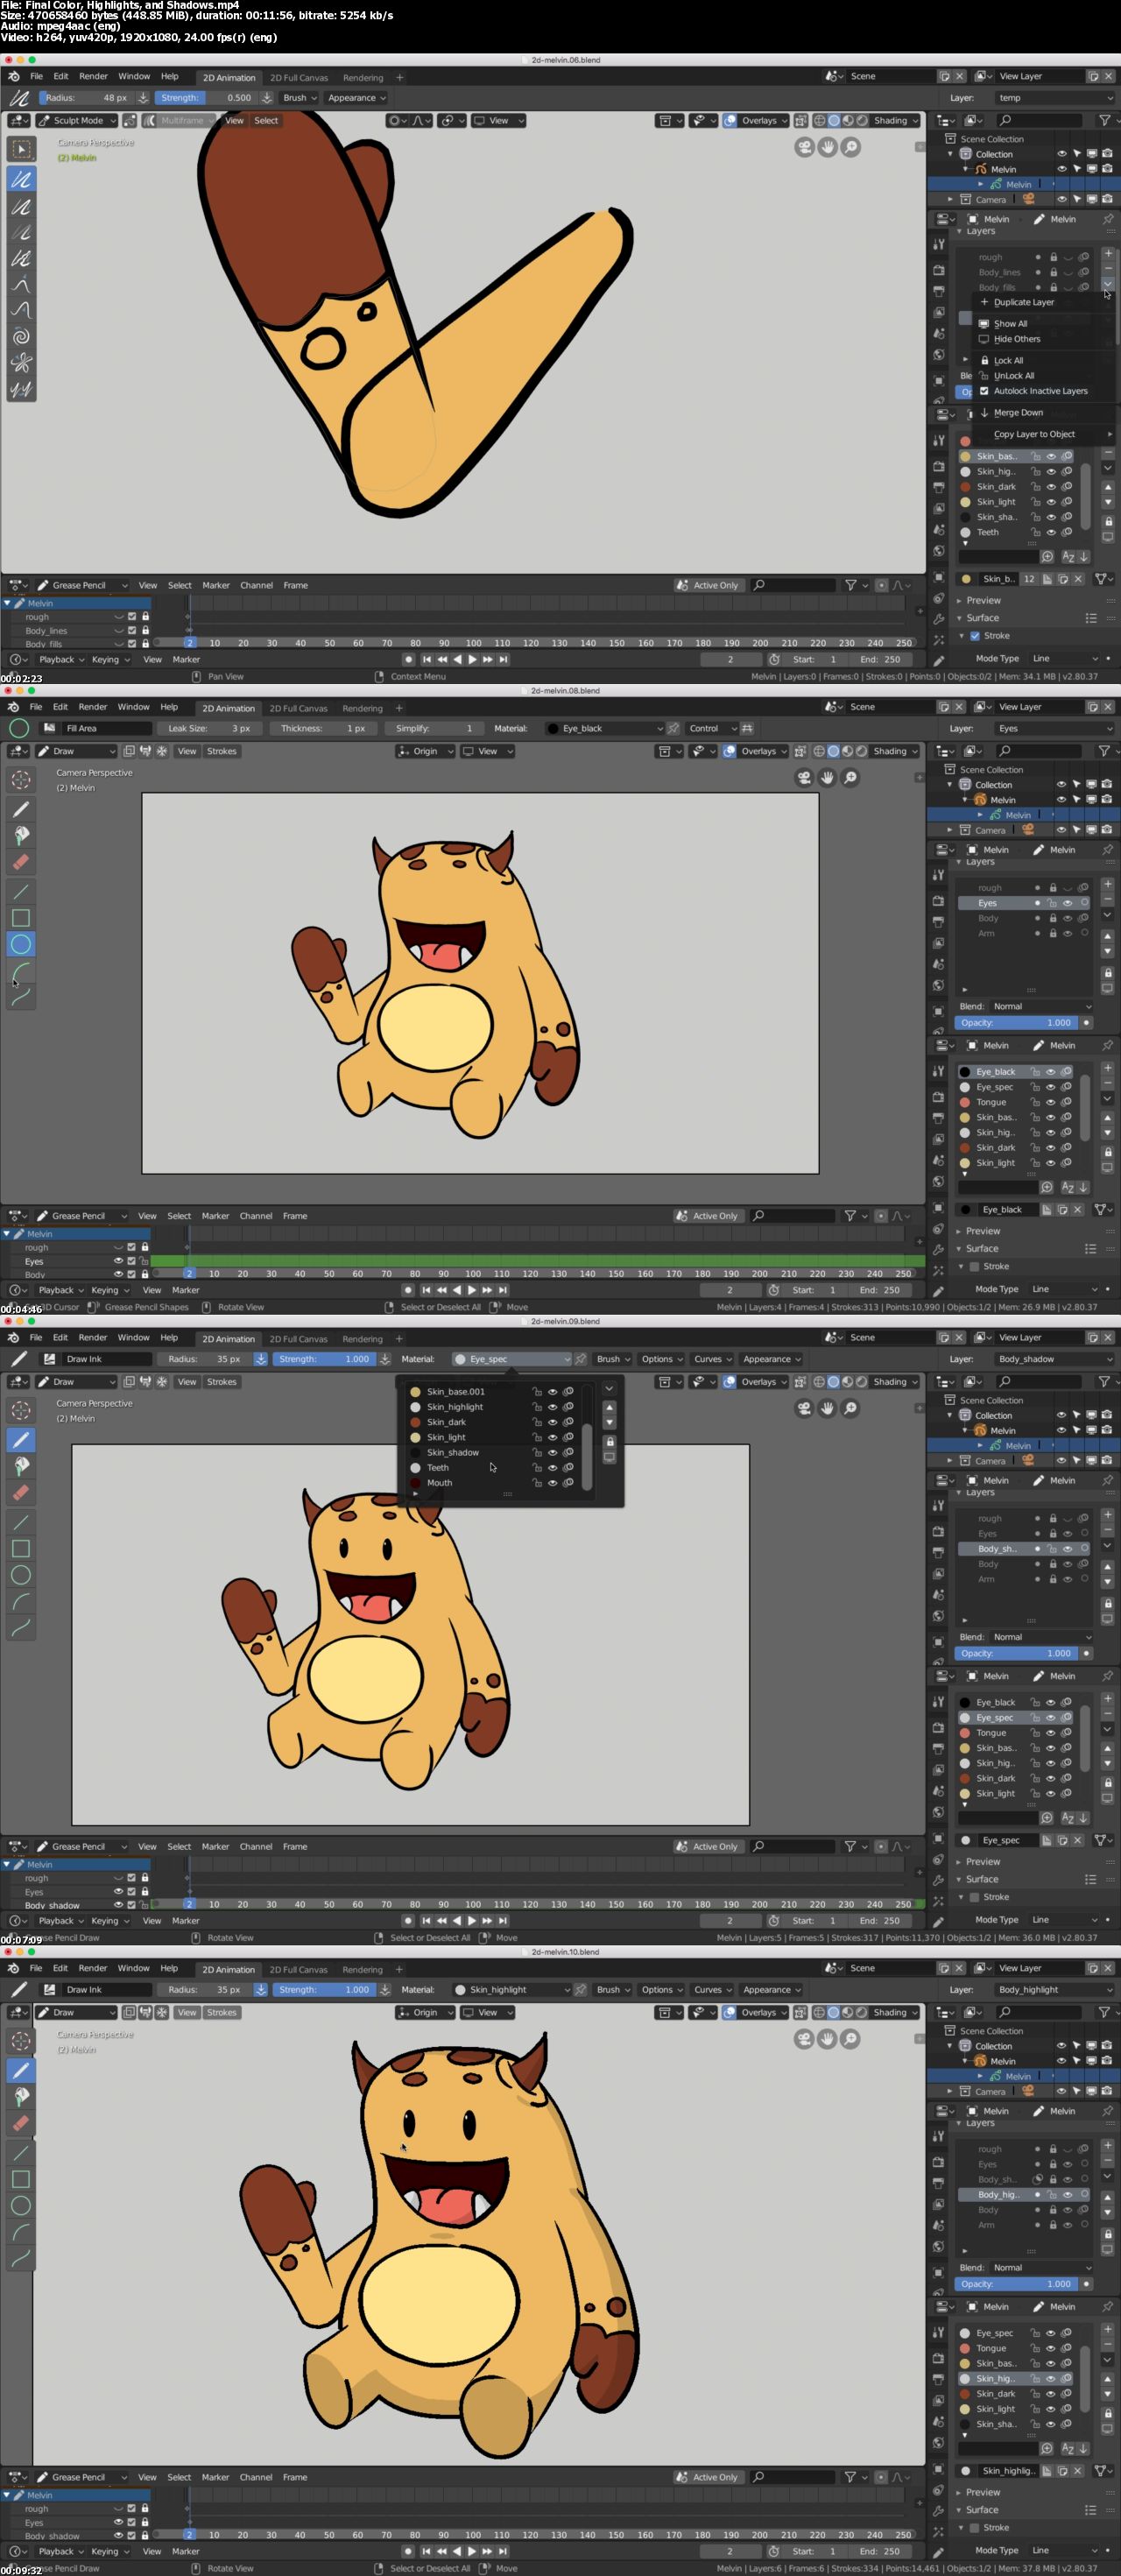Click auto-keying record dot in 00:02:23 frame timeline
Viewport: 1121px width, 2576px height.
pos(408,659)
